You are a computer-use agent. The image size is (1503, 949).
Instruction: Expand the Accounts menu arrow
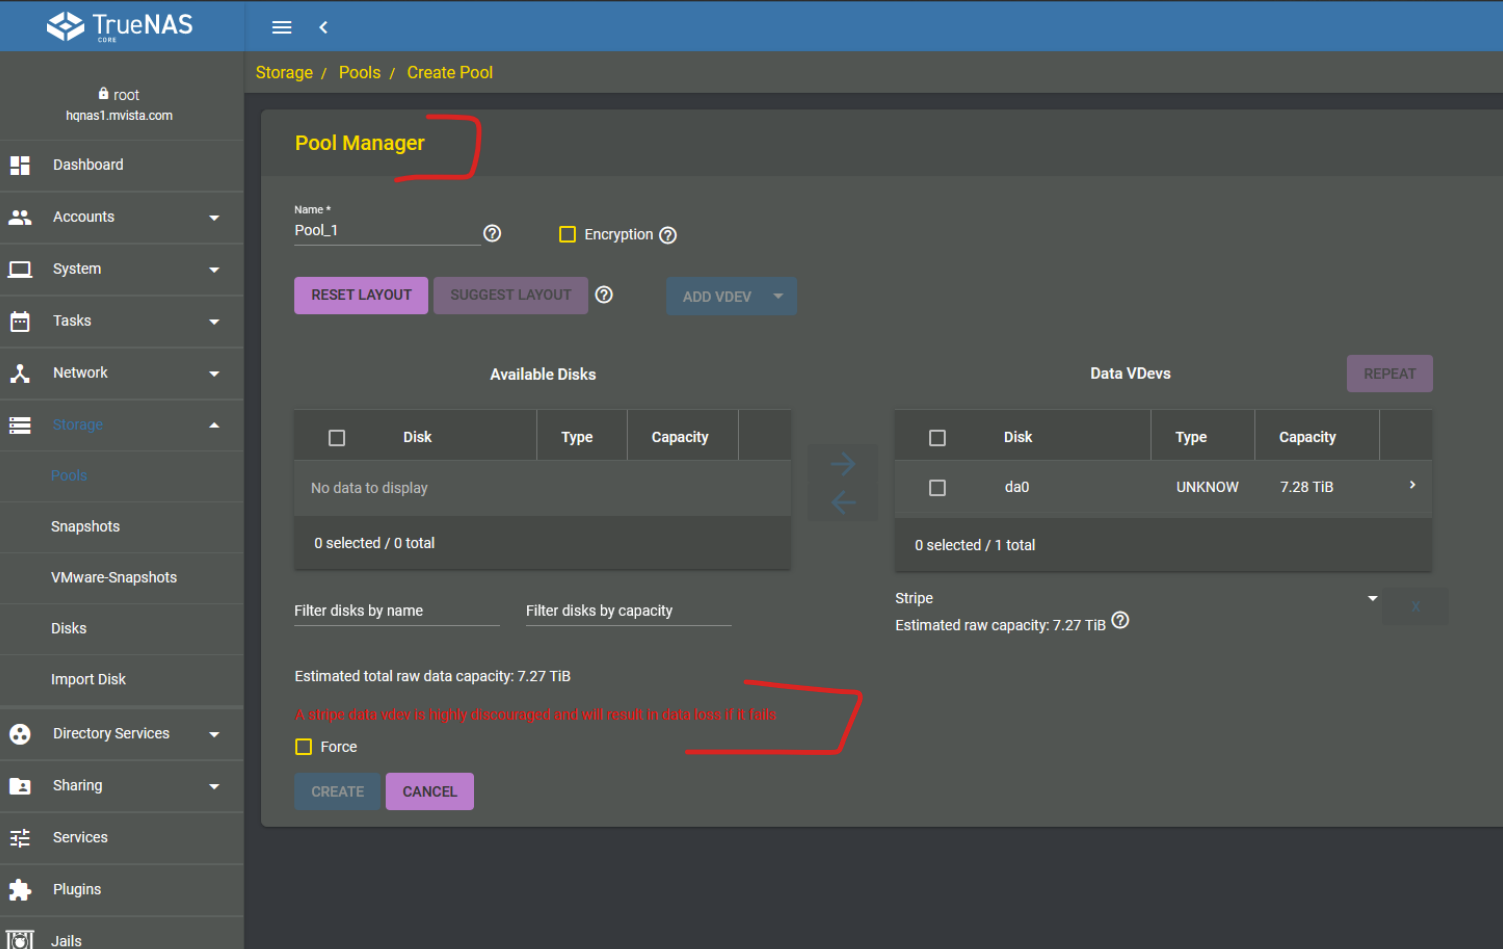[x=214, y=218]
